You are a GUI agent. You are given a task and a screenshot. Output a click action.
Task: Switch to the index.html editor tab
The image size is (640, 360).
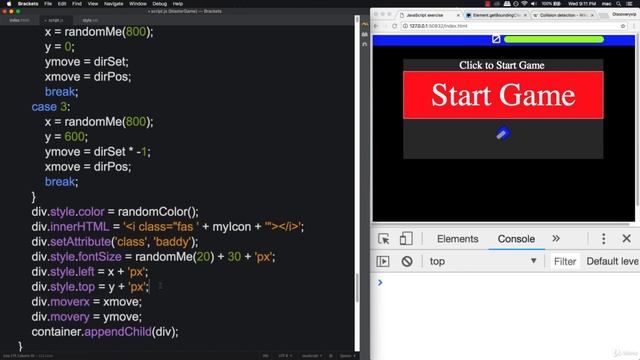[x=19, y=20]
